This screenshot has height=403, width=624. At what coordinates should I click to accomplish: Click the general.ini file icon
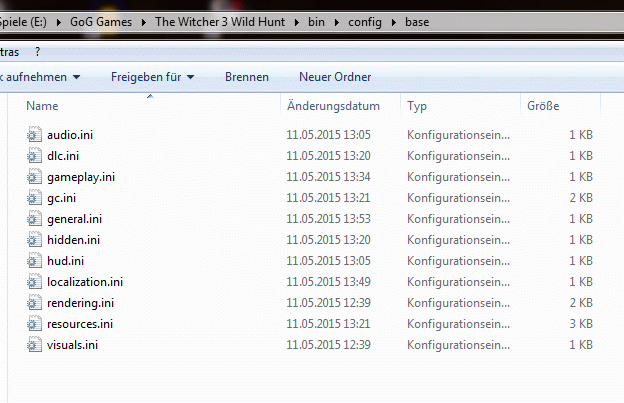coord(34,219)
